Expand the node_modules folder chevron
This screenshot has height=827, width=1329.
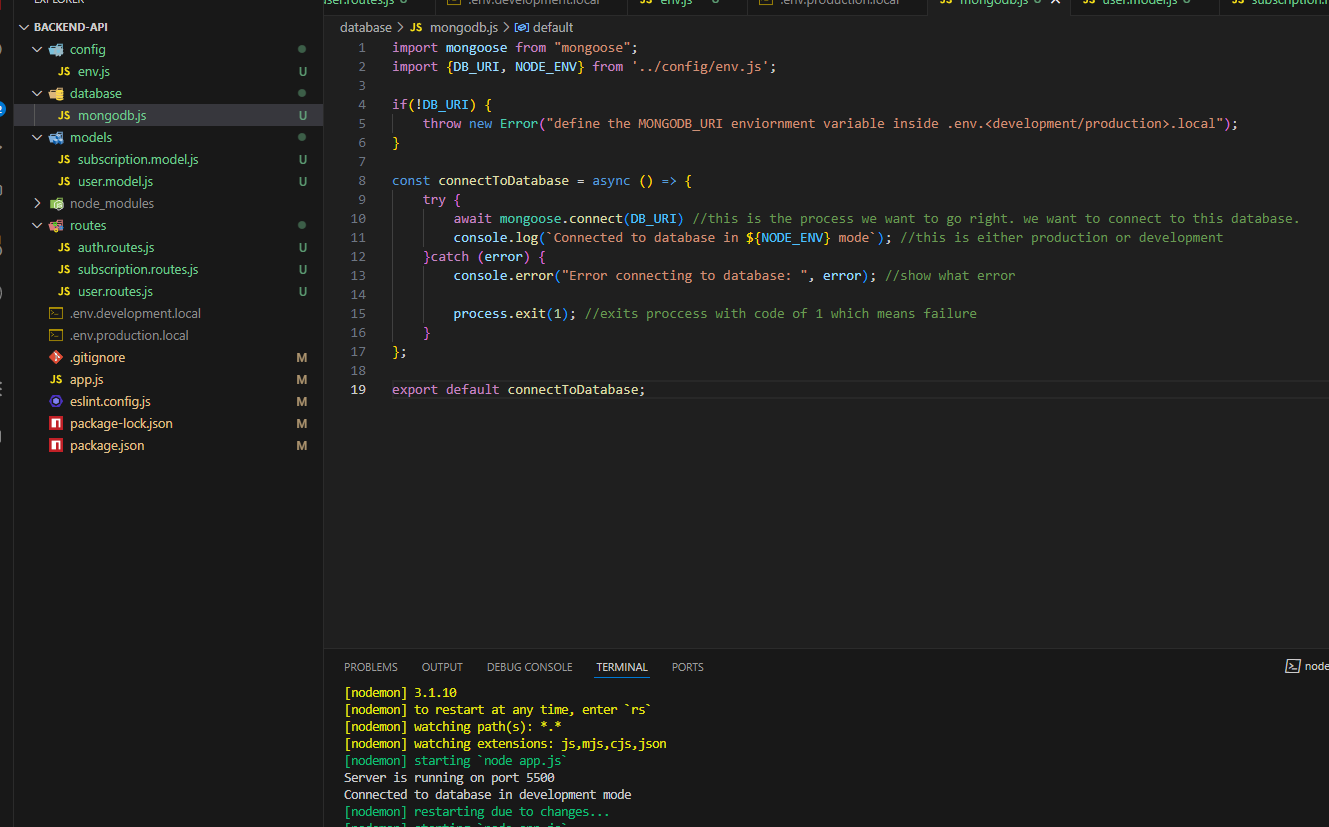coord(38,203)
